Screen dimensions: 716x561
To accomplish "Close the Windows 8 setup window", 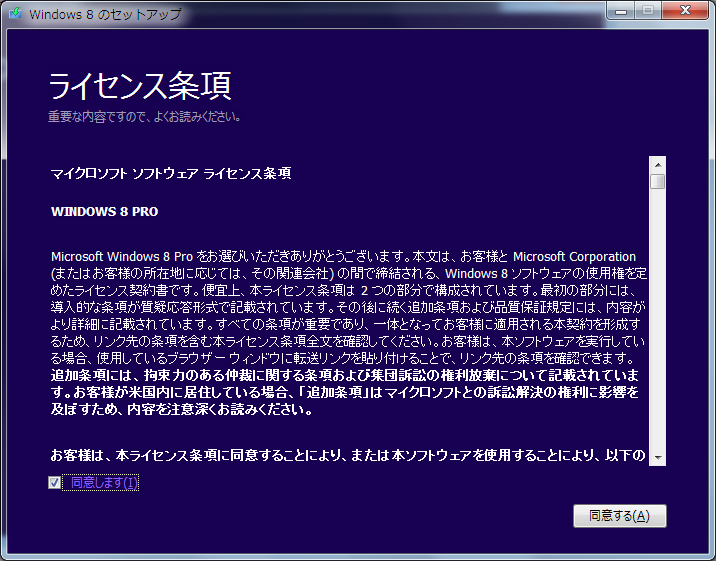I will [685, 10].
